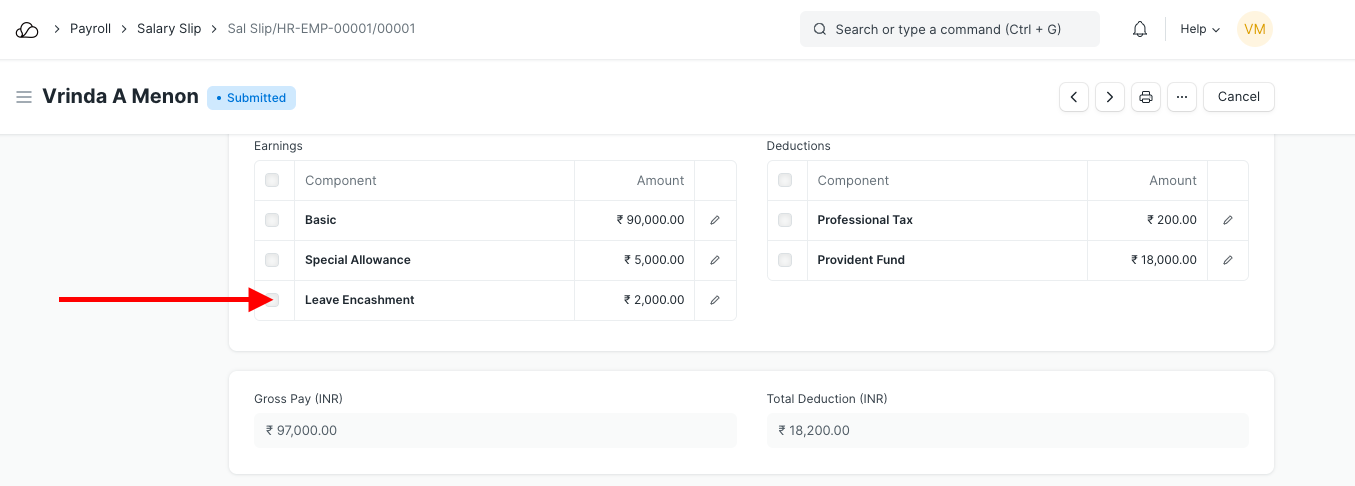Tick the Provident Fund checkbox

click(785, 260)
